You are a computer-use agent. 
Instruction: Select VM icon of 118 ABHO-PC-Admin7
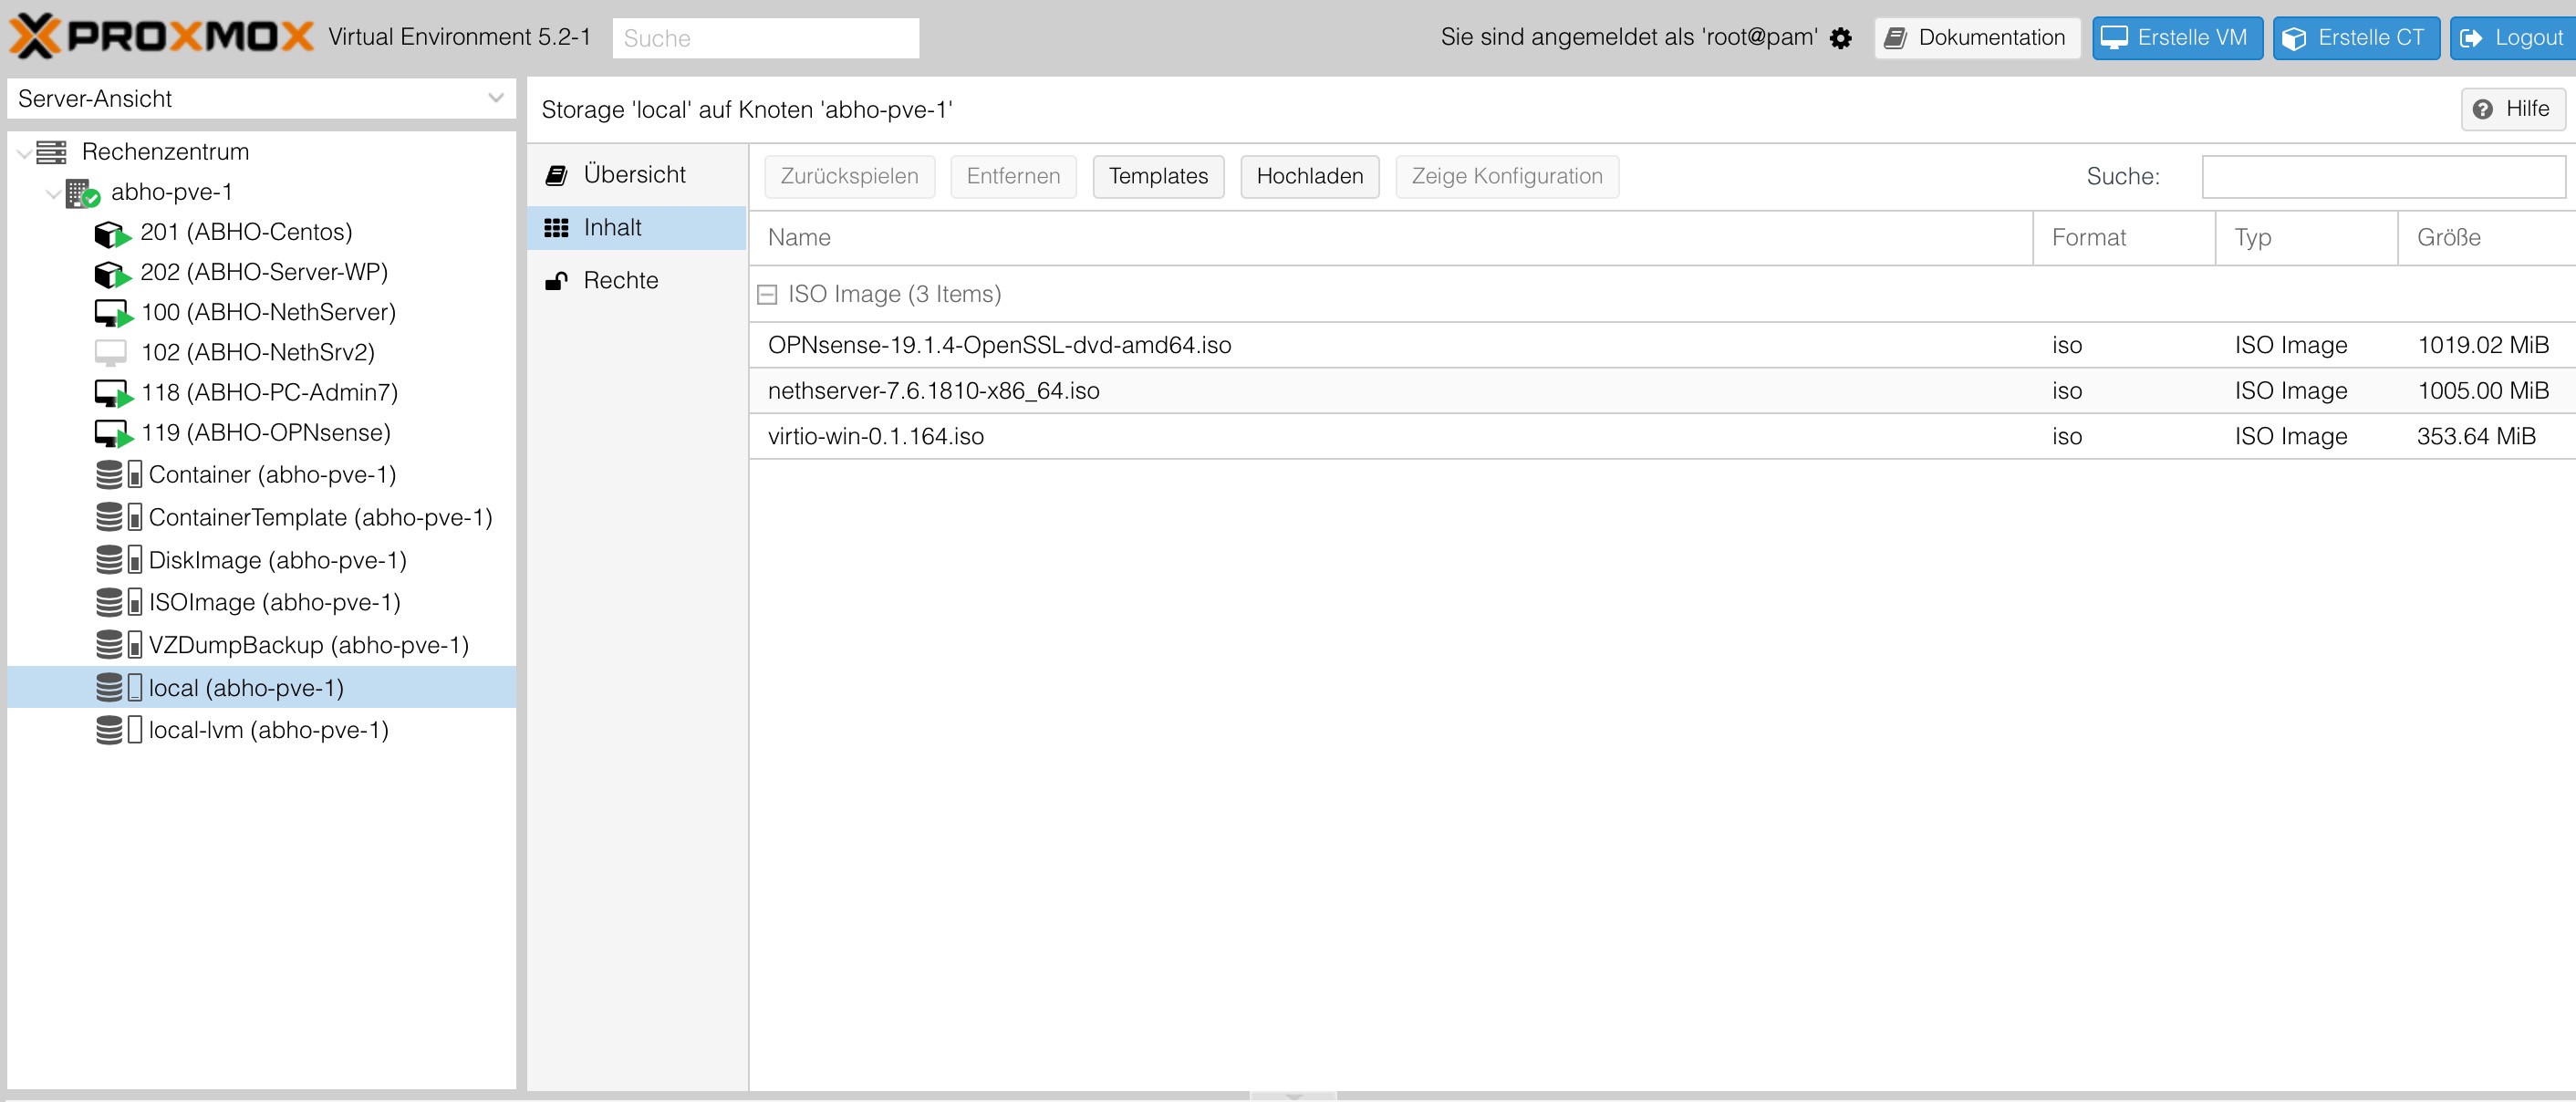(113, 394)
